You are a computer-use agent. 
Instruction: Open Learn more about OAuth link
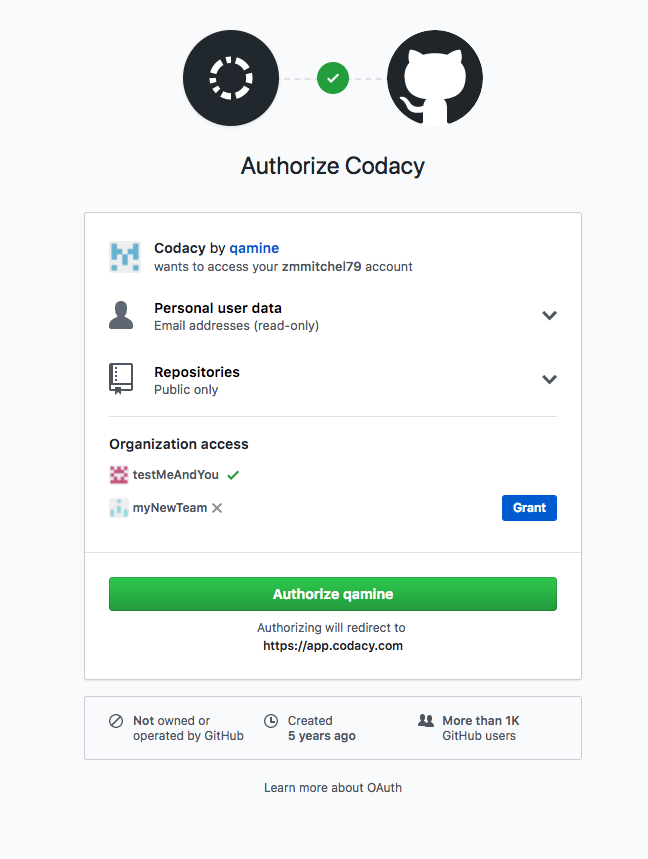click(x=333, y=788)
